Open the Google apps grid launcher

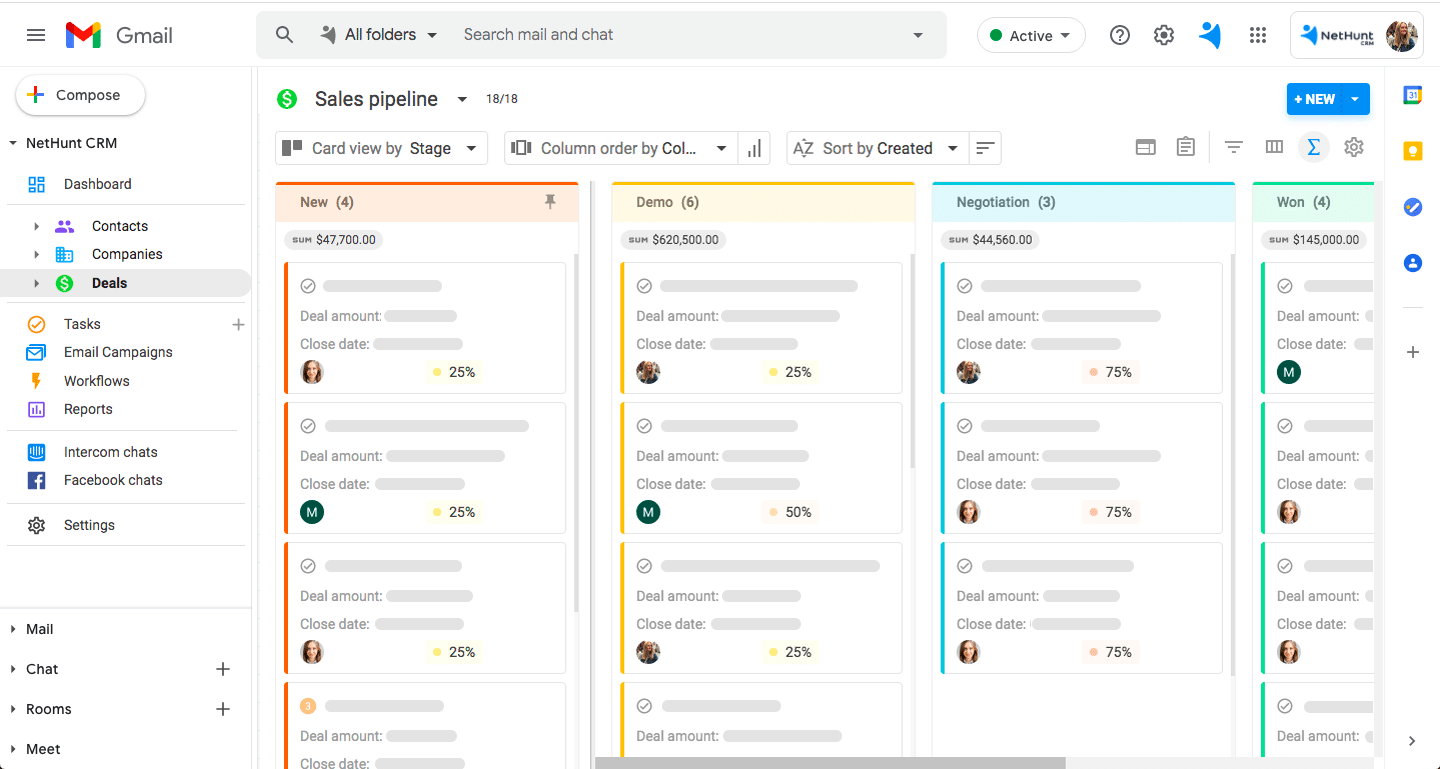pyautogui.click(x=1258, y=36)
